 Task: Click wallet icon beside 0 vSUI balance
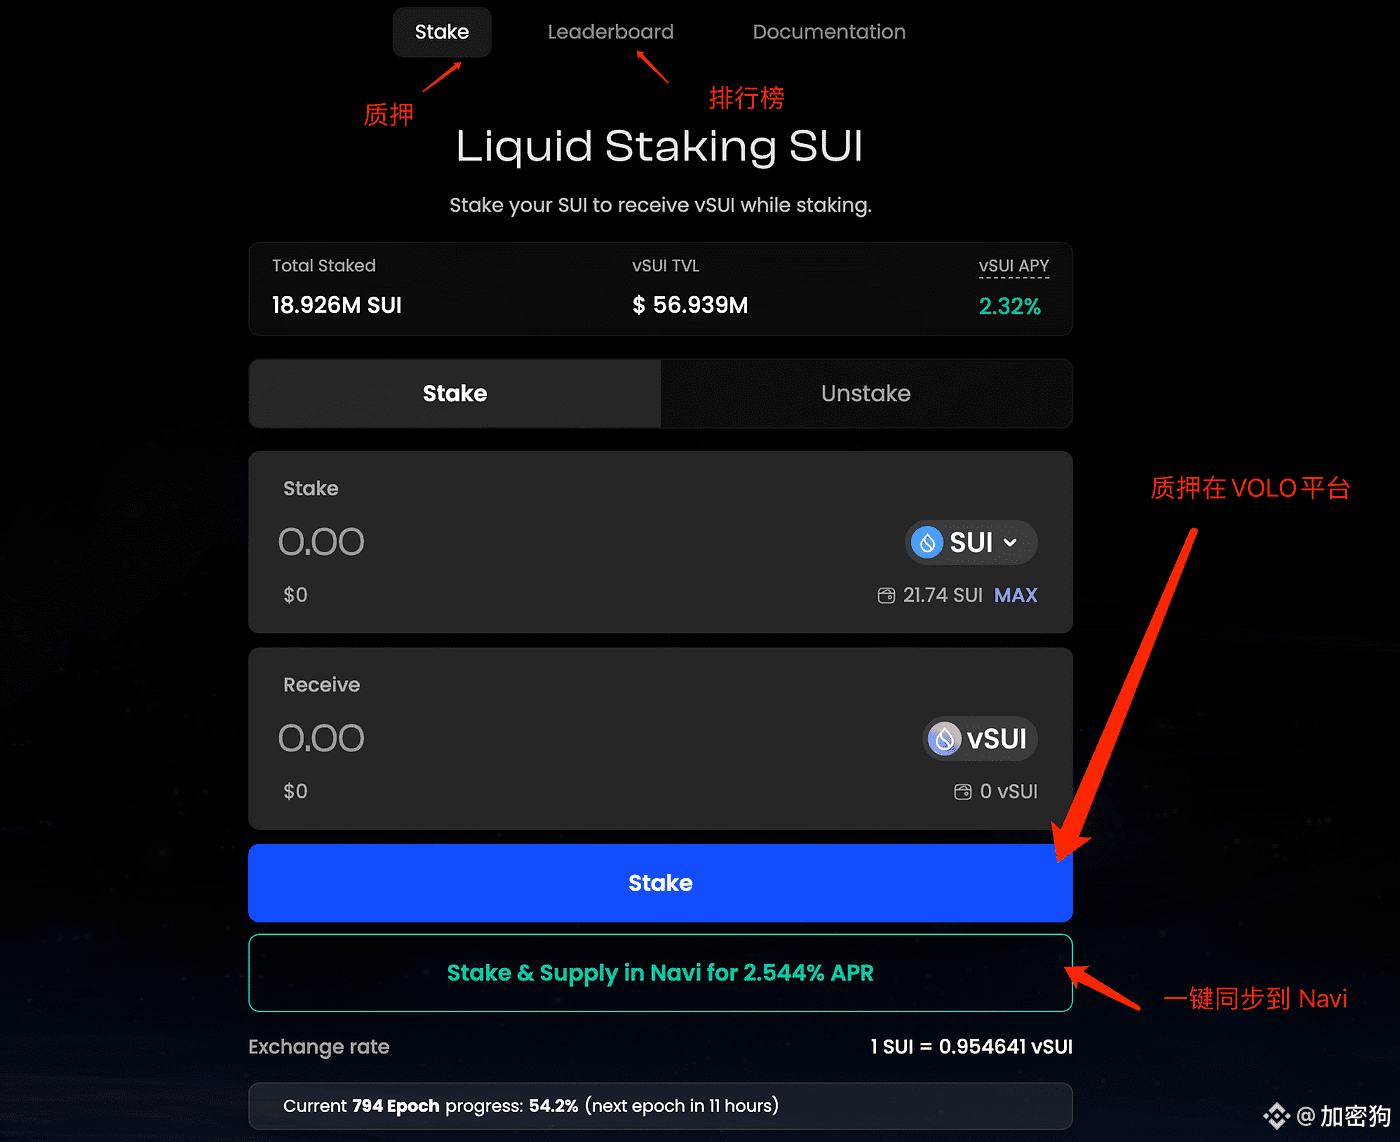coord(962,792)
